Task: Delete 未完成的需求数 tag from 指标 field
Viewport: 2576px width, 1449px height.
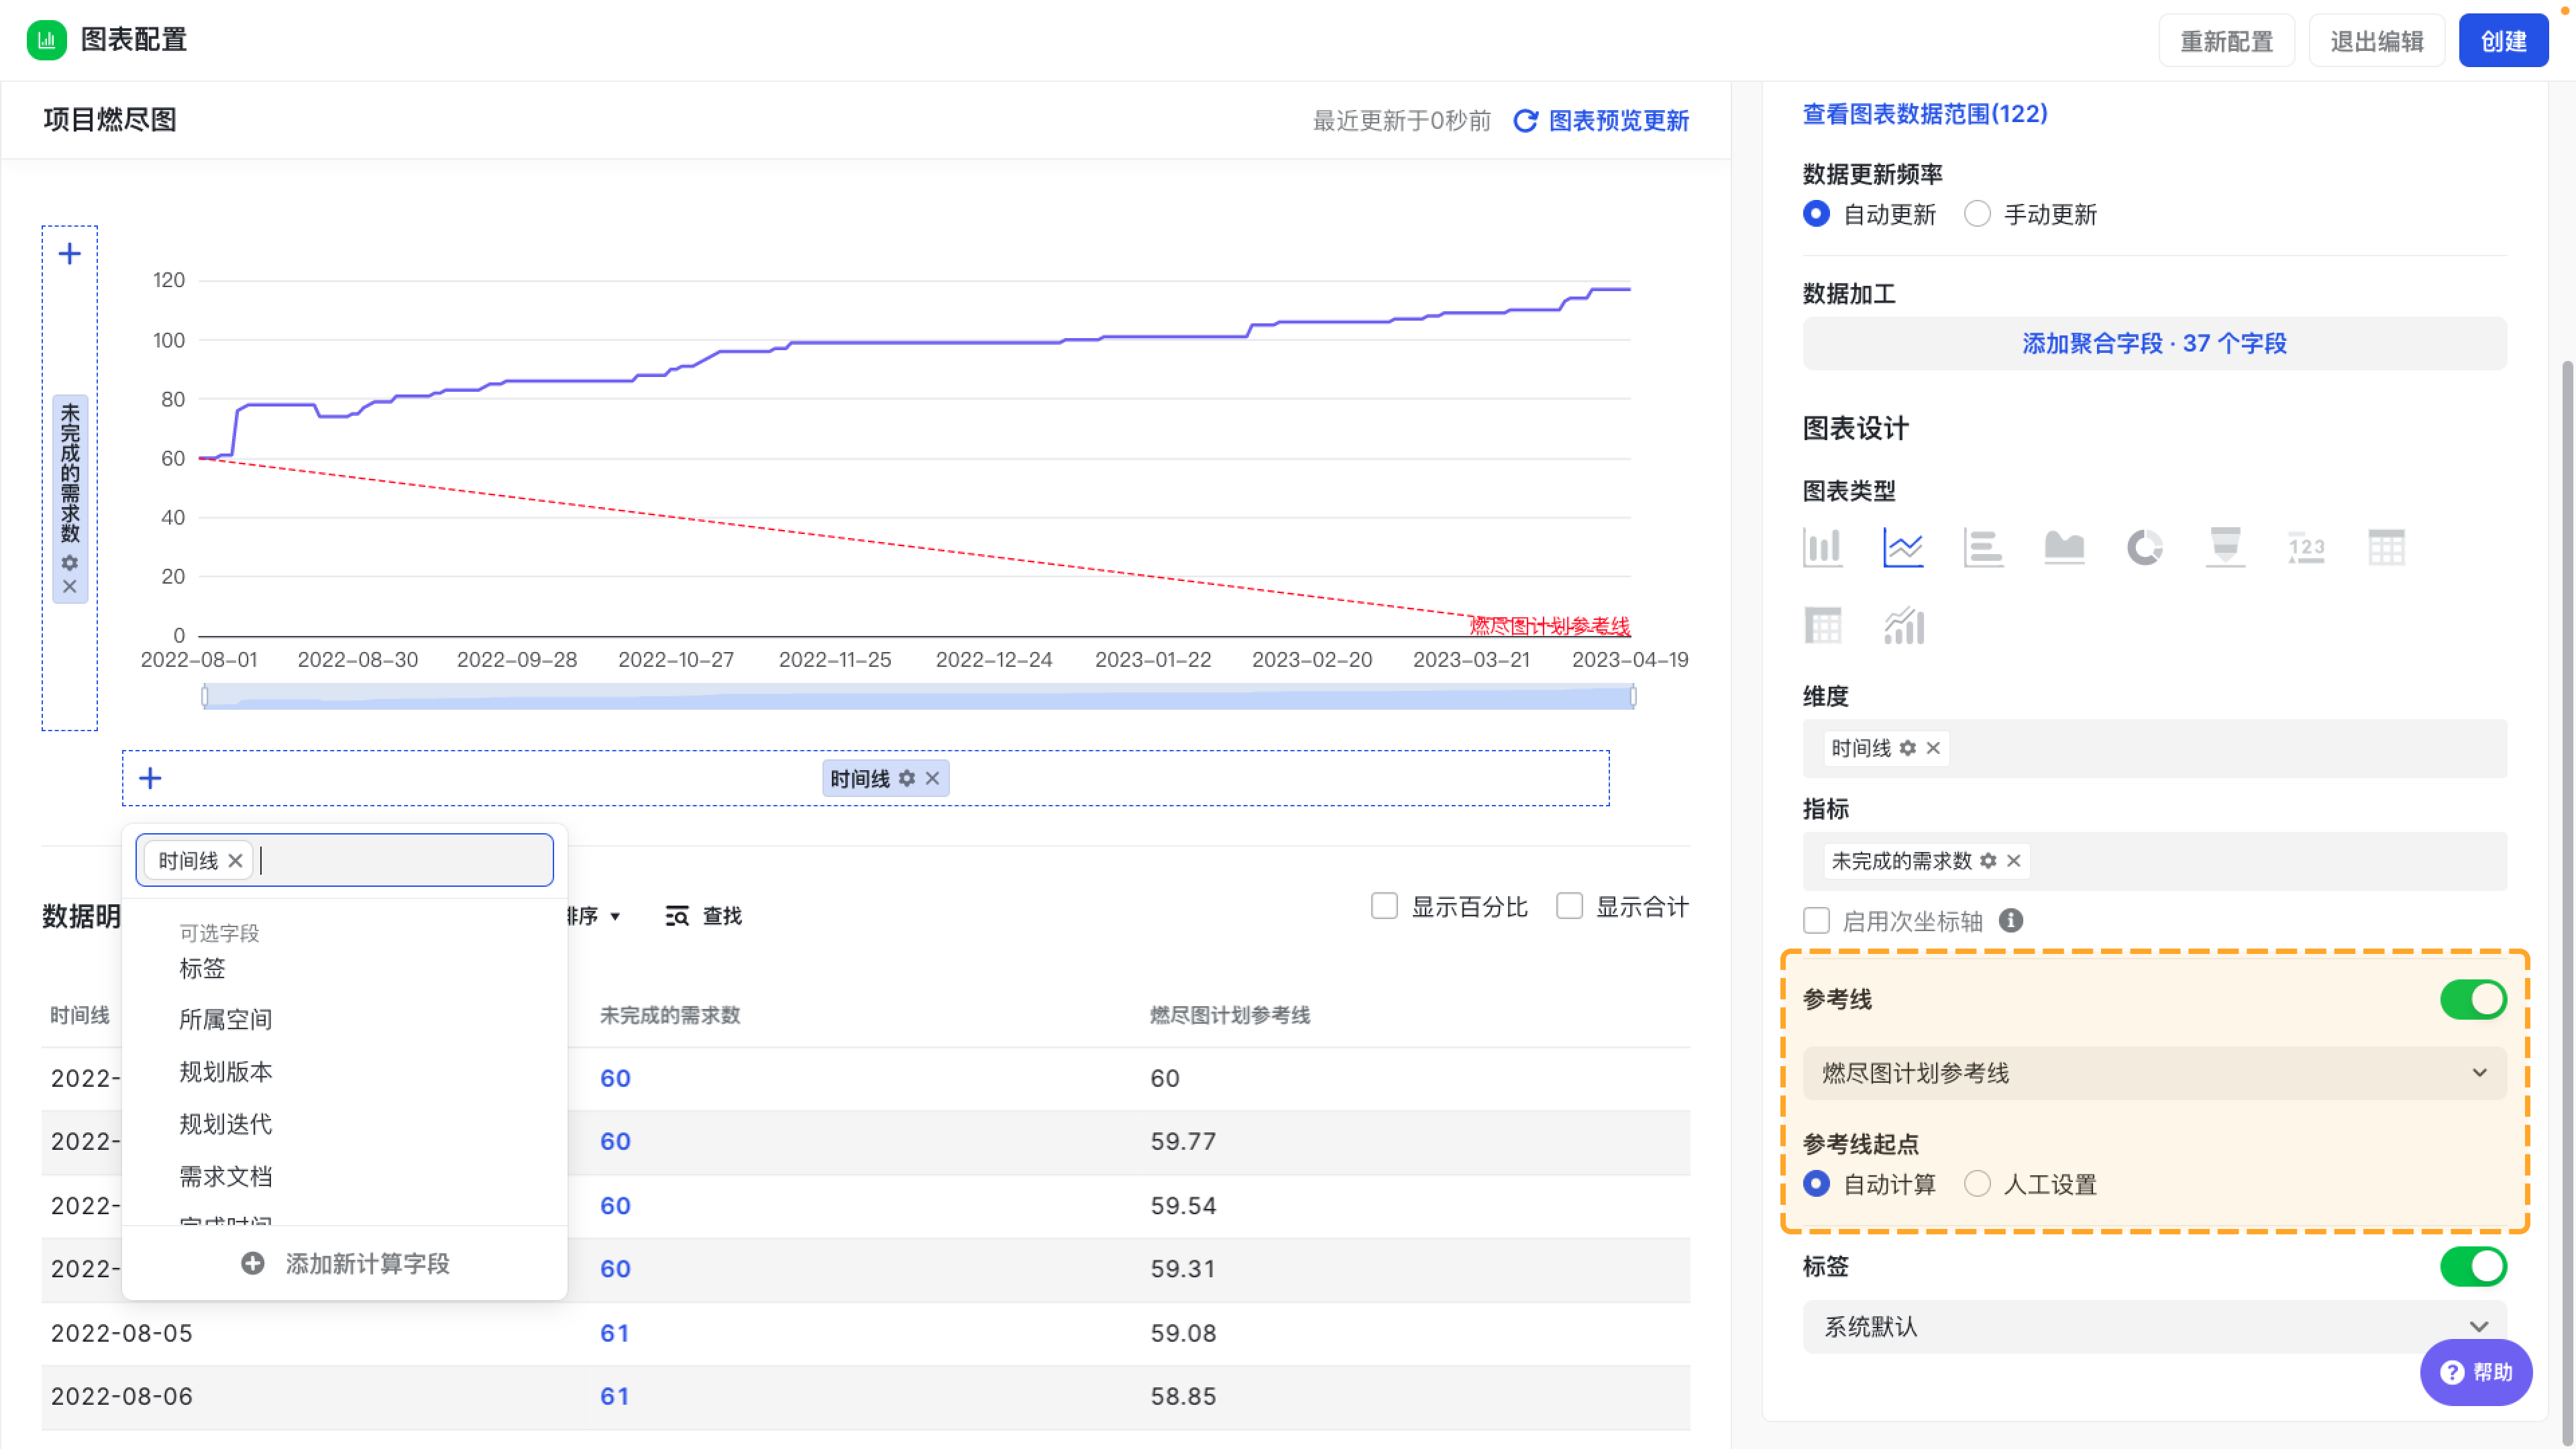Action: (x=2014, y=861)
